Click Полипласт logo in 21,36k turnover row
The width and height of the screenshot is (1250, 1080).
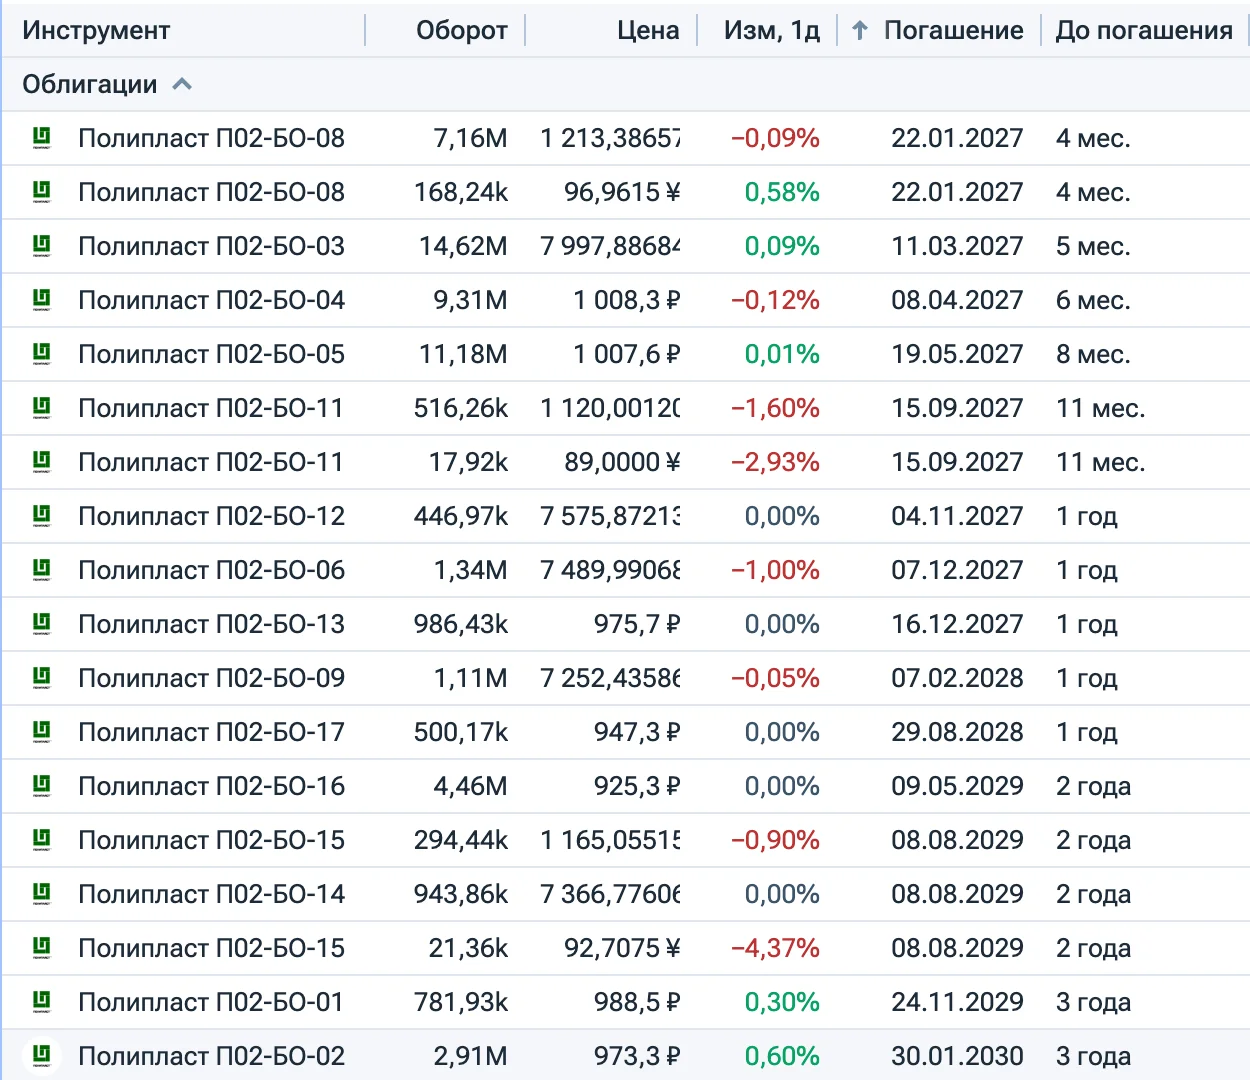click(42, 948)
